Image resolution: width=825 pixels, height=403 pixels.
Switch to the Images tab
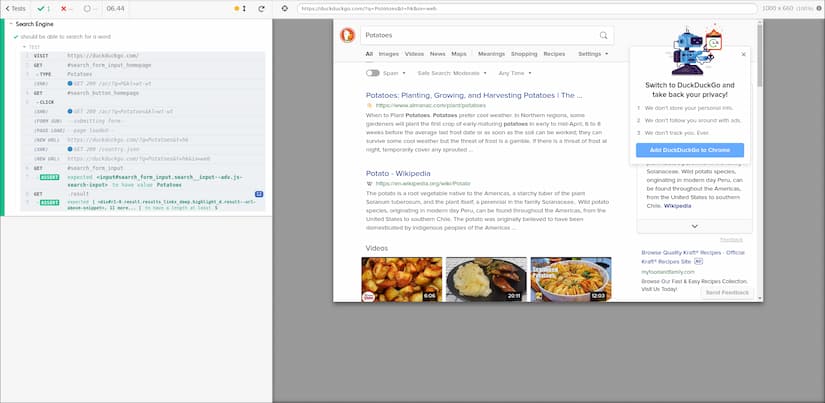point(389,54)
